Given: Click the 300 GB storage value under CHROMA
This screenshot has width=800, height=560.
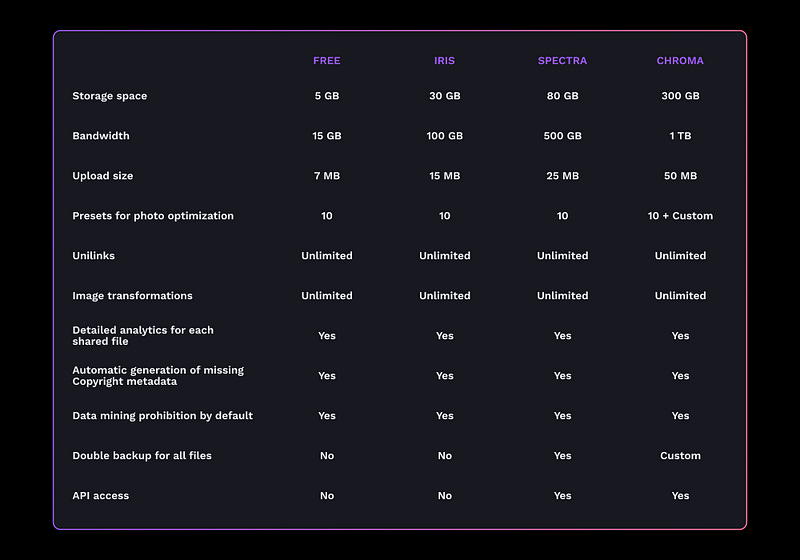Looking at the screenshot, I should 680,96.
